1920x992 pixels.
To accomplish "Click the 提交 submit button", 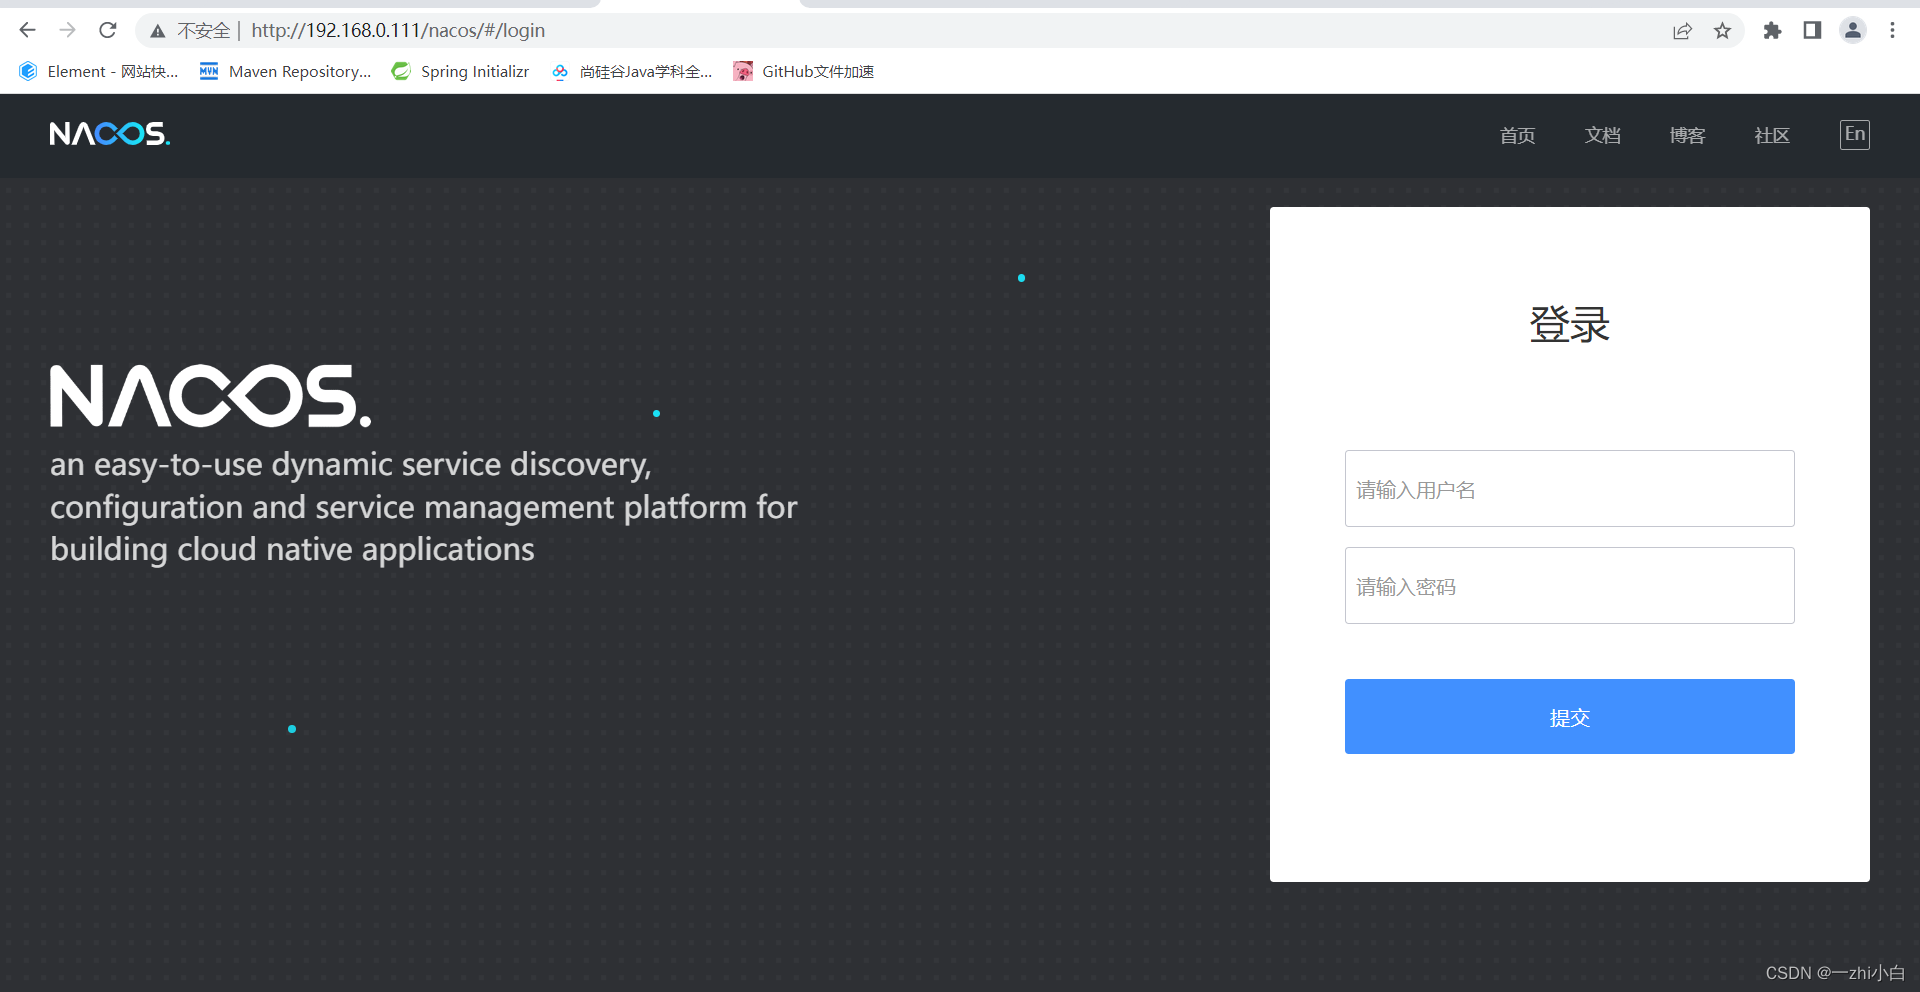I will pyautogui.click(x=1568, y=716).
